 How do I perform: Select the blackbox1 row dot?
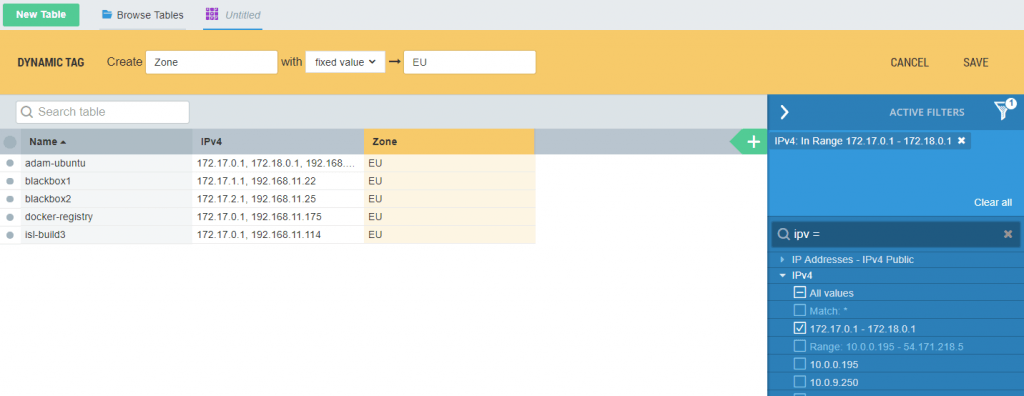pyautogui.click(x=10, y=181)
